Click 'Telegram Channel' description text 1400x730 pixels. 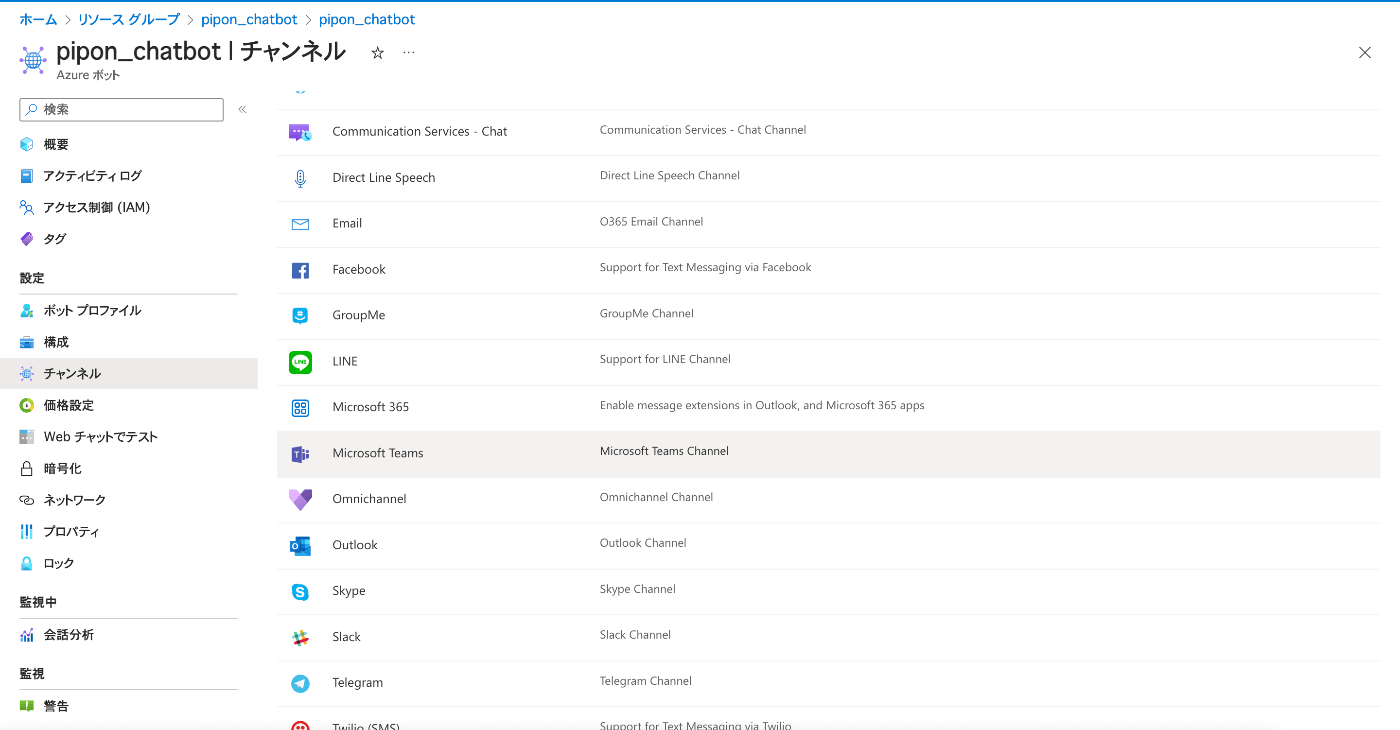coord(646,682)
